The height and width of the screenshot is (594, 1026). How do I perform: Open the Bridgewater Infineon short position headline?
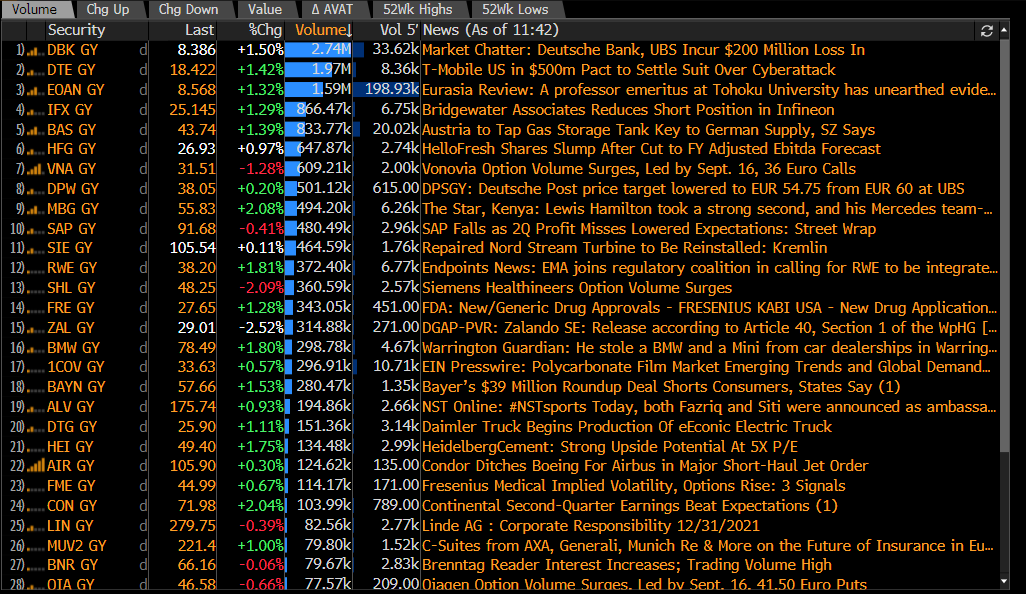click(x=628, y=110)
